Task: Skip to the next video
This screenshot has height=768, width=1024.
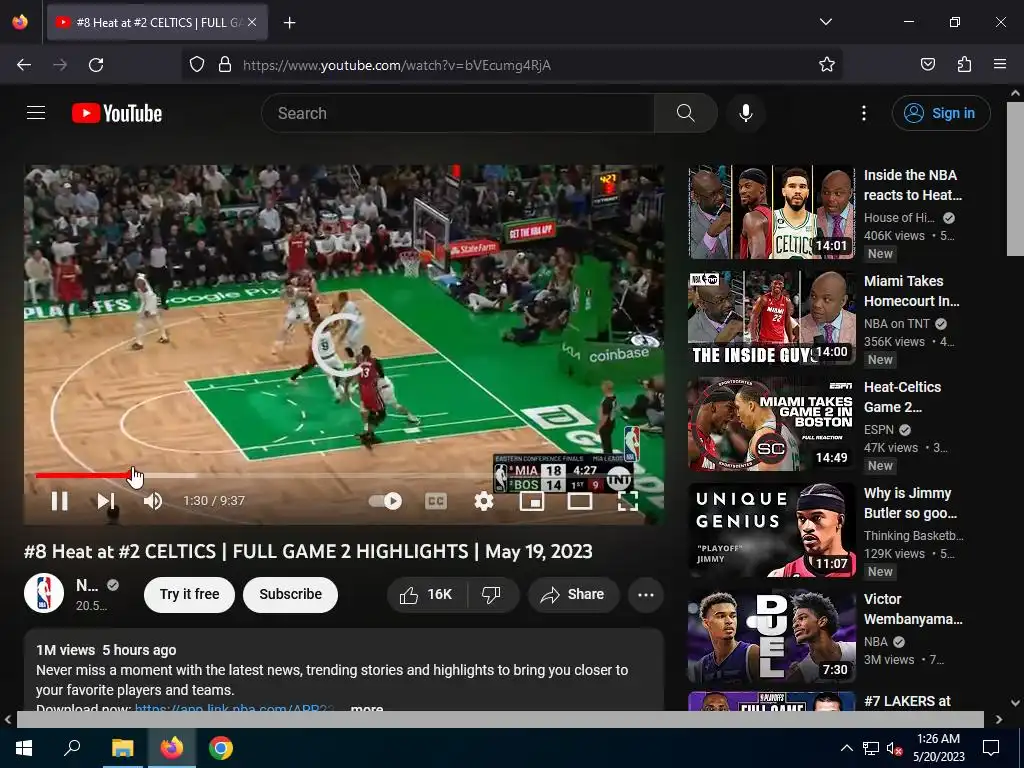Action: 106,501
